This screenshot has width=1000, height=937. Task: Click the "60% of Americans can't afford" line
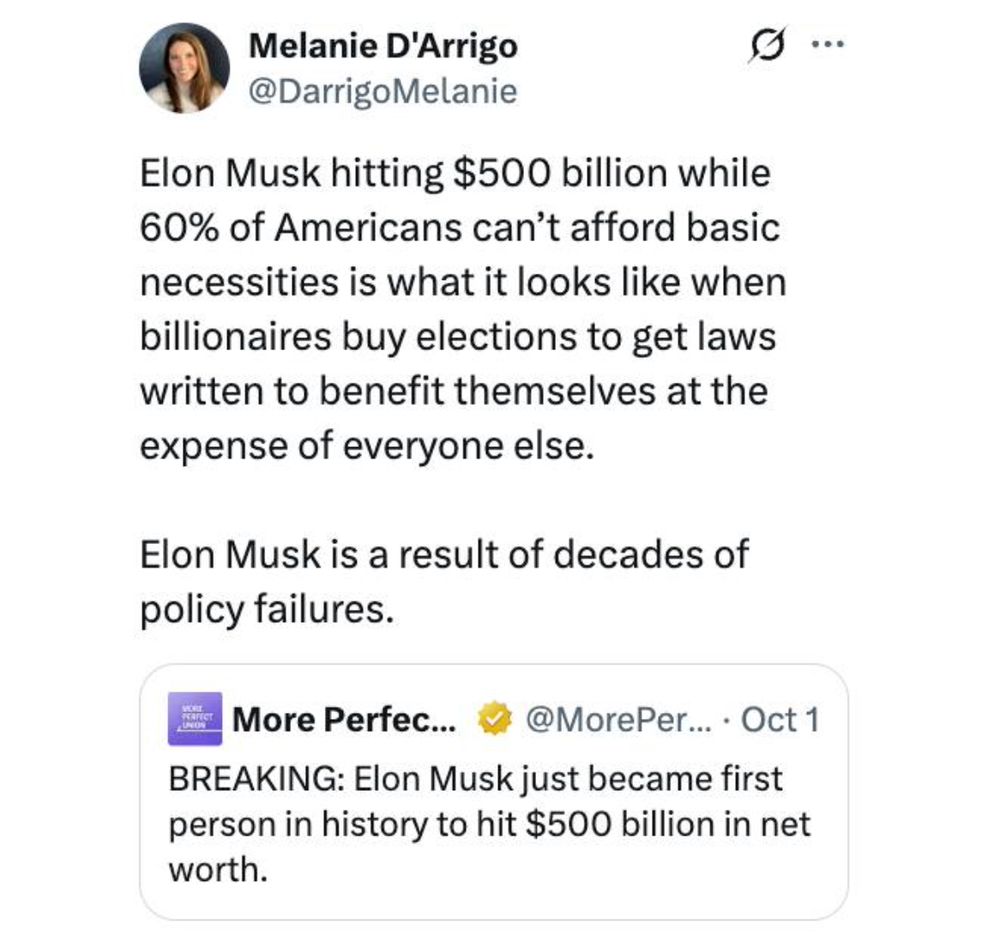459,228
